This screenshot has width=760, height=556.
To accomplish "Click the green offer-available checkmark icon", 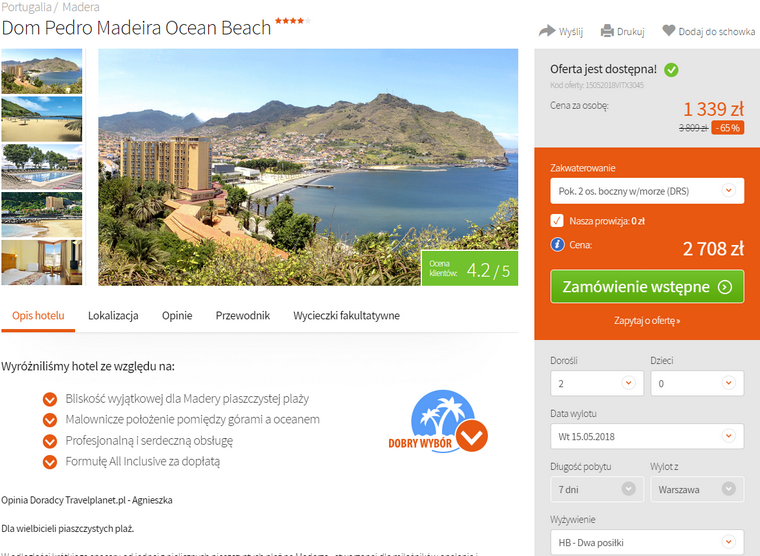I will tap(671, 70).
